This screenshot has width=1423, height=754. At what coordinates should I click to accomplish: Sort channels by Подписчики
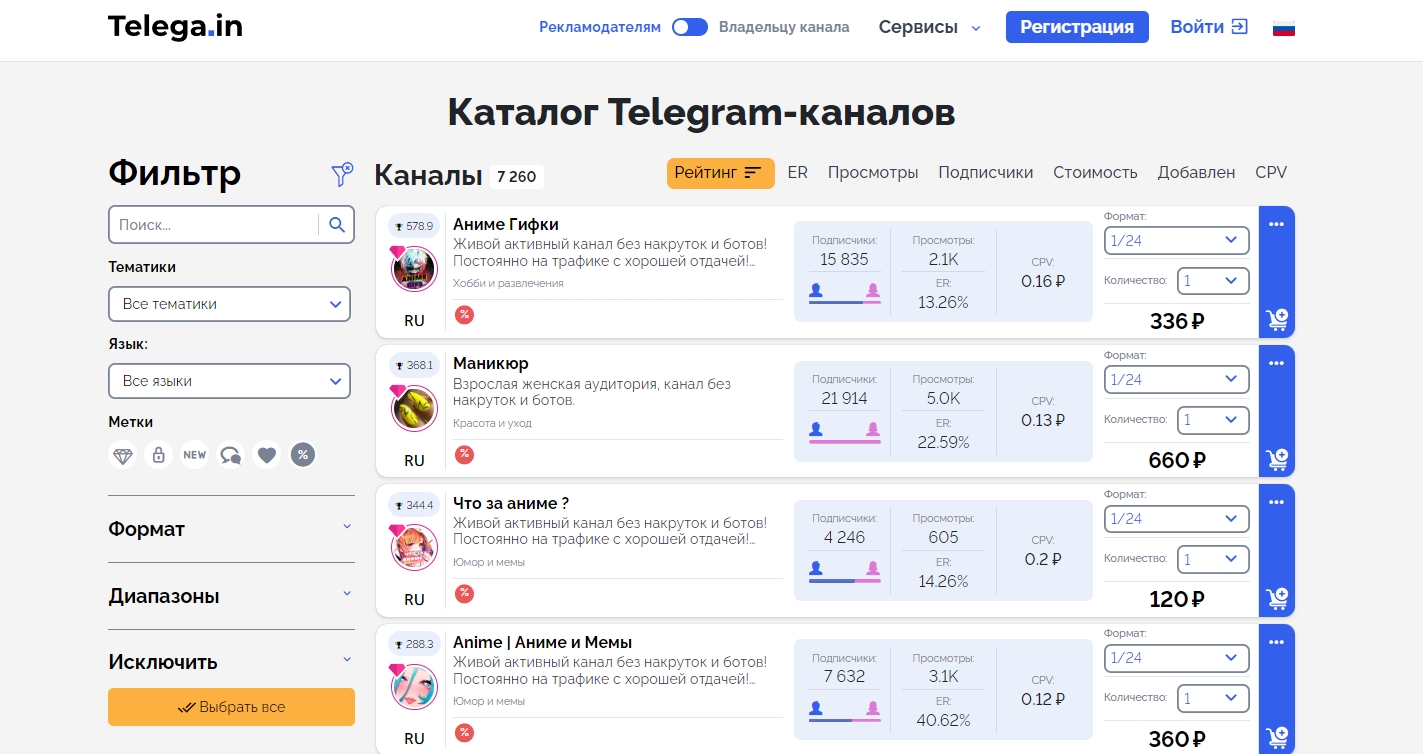tap(986, 172)
